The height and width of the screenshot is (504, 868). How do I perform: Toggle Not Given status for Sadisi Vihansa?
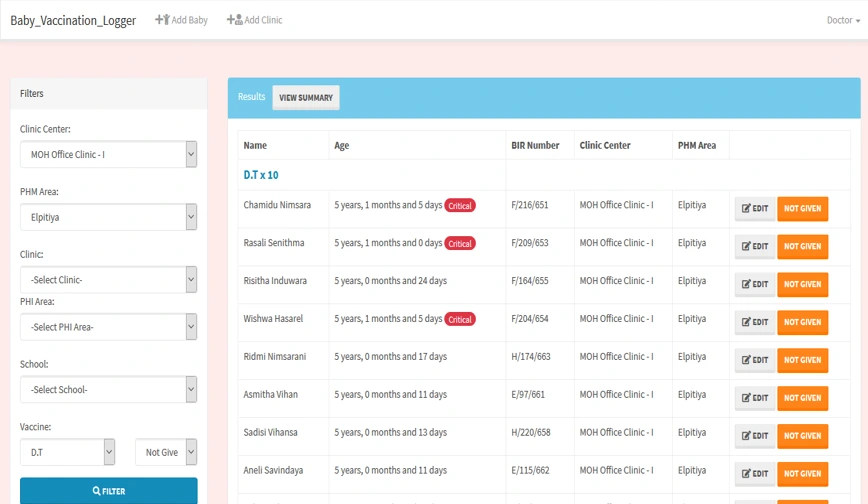tap(802, 436)
